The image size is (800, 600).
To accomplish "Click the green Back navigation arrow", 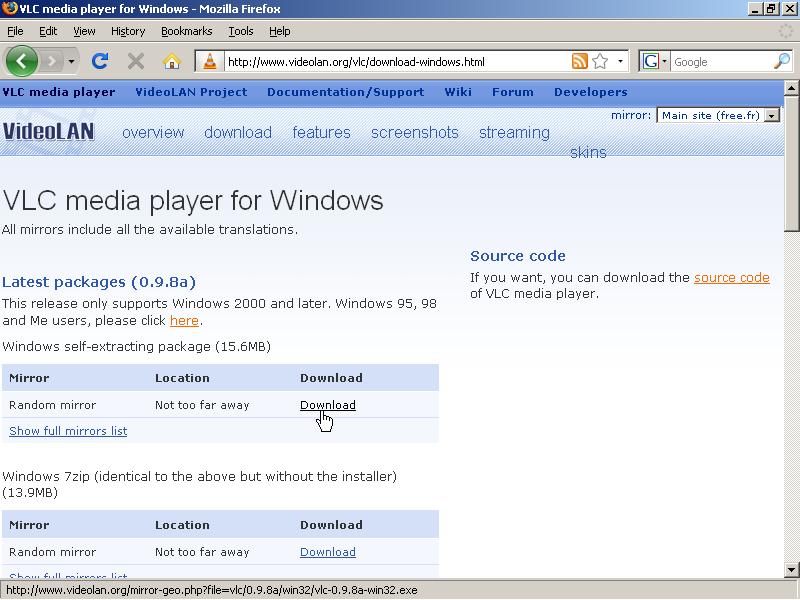I will tap(22, 61).
